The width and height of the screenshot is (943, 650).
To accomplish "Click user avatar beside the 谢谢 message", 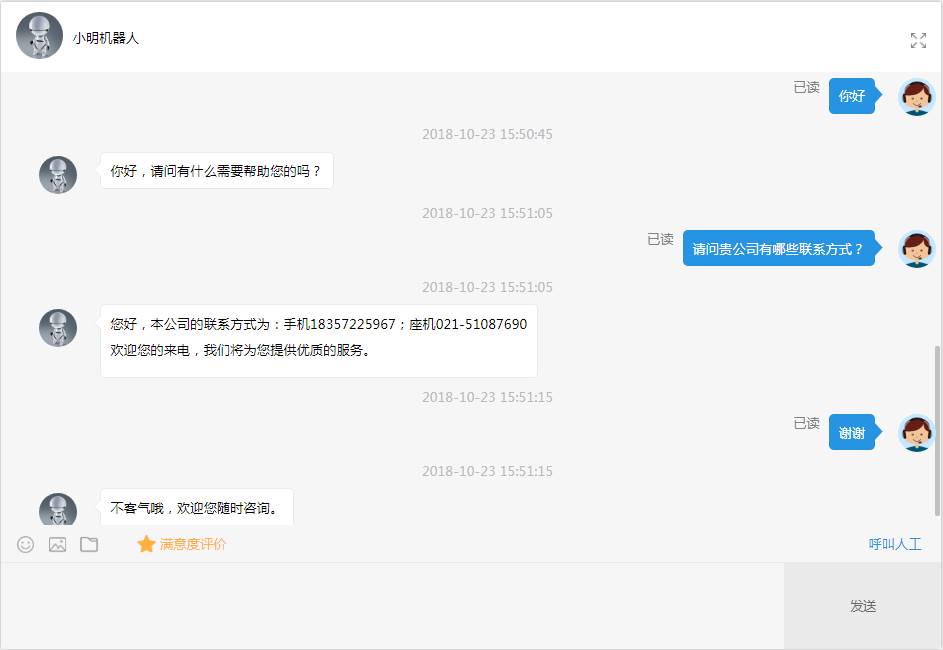I will (x=916, y=432).
